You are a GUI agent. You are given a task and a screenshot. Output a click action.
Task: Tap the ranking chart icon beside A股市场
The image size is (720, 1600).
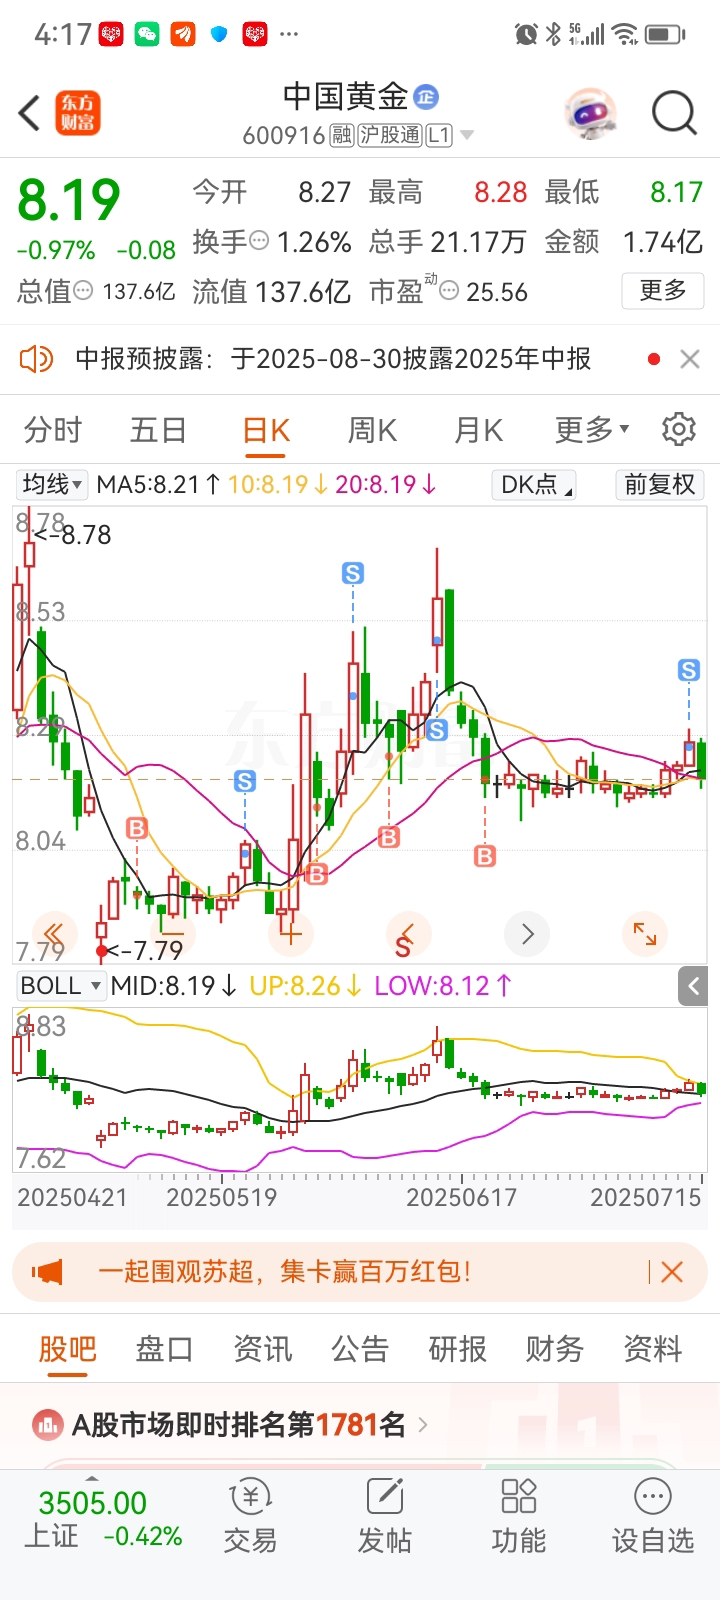48,1425
